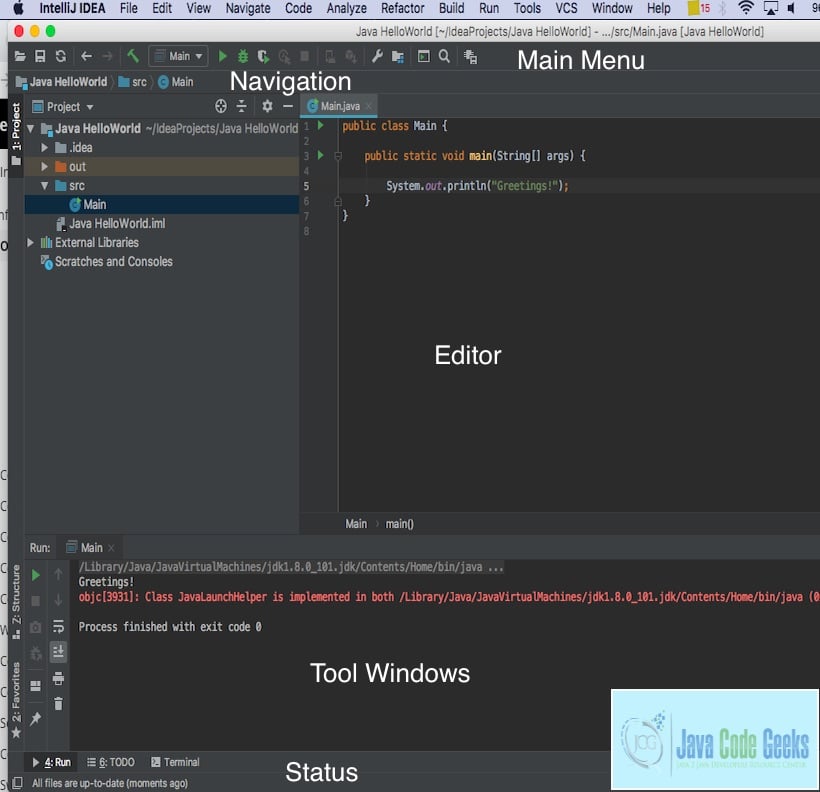Open search with the magnifier toolbar icon
The width and height of the screenshot is (820, 792).
(444, 56)
